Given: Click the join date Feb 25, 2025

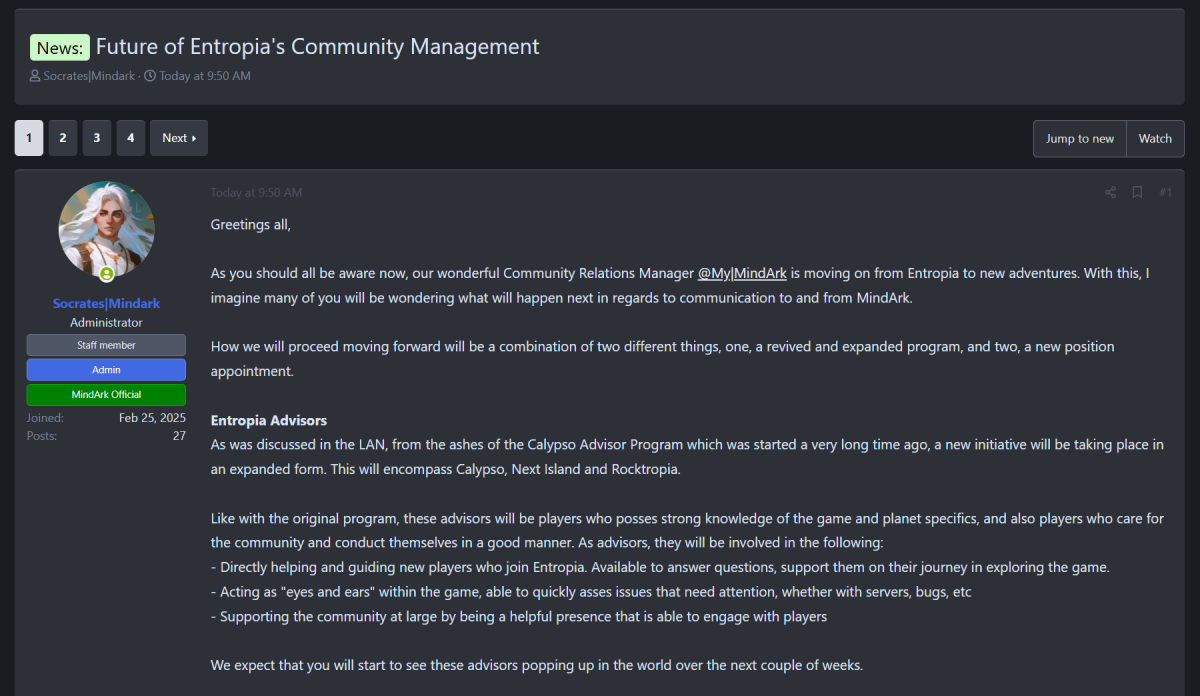Looking at the screenshot, I should point(152,418).
